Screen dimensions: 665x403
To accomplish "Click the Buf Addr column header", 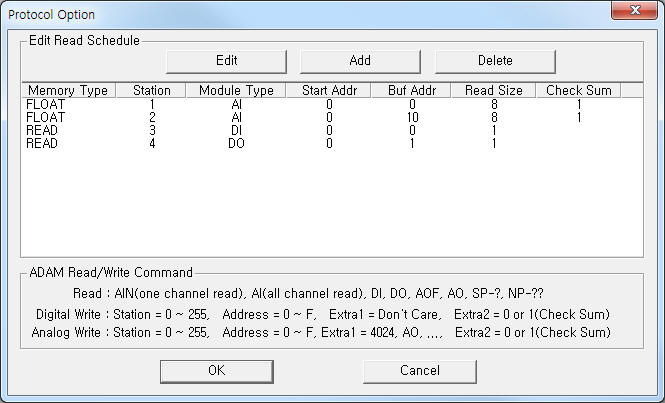I will click(x=412, y=90).
